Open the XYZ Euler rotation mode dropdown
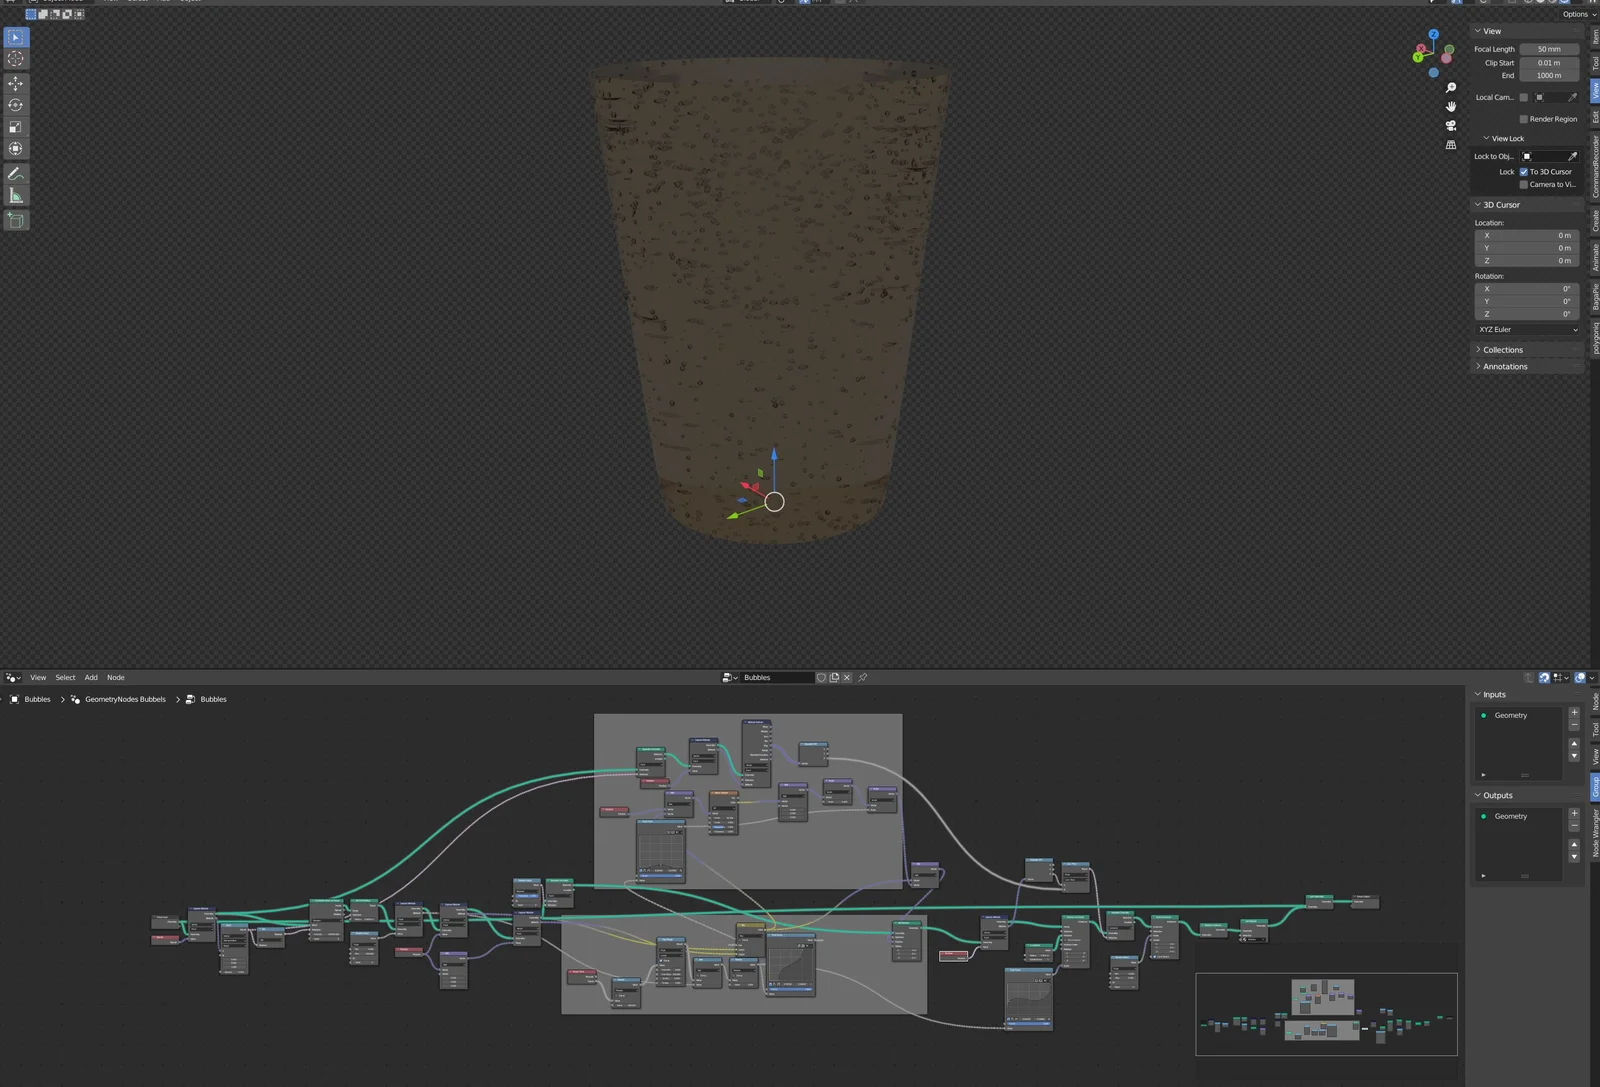The image size is (1600, 1087). (1527, 330)
